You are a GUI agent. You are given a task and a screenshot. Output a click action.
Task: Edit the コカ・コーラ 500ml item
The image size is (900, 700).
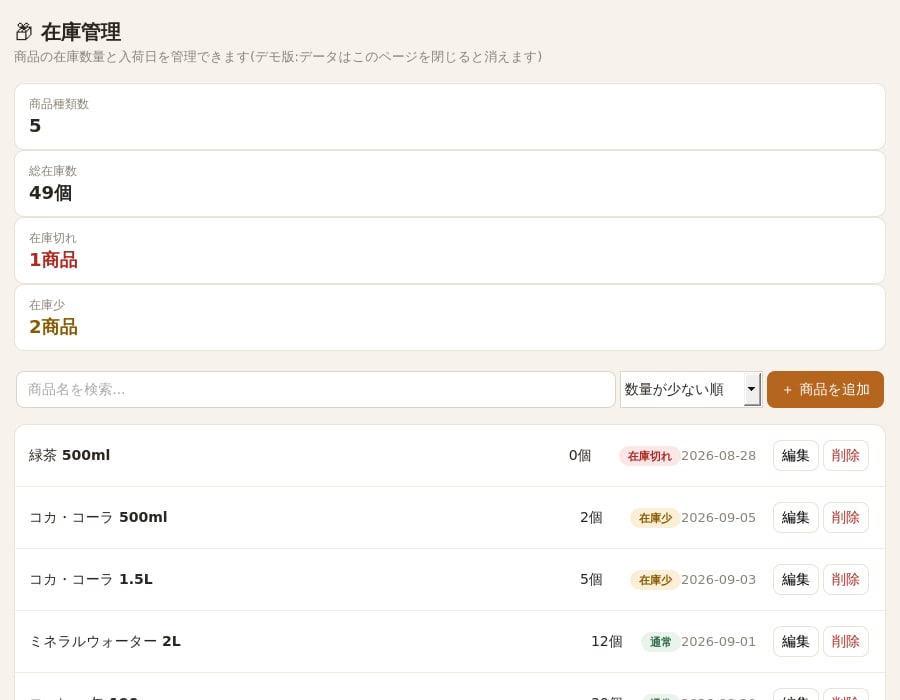coord(796,518)
